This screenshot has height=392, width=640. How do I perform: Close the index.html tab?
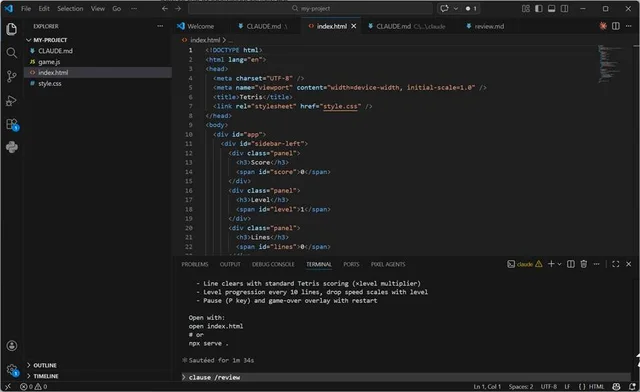click(354, 26)
